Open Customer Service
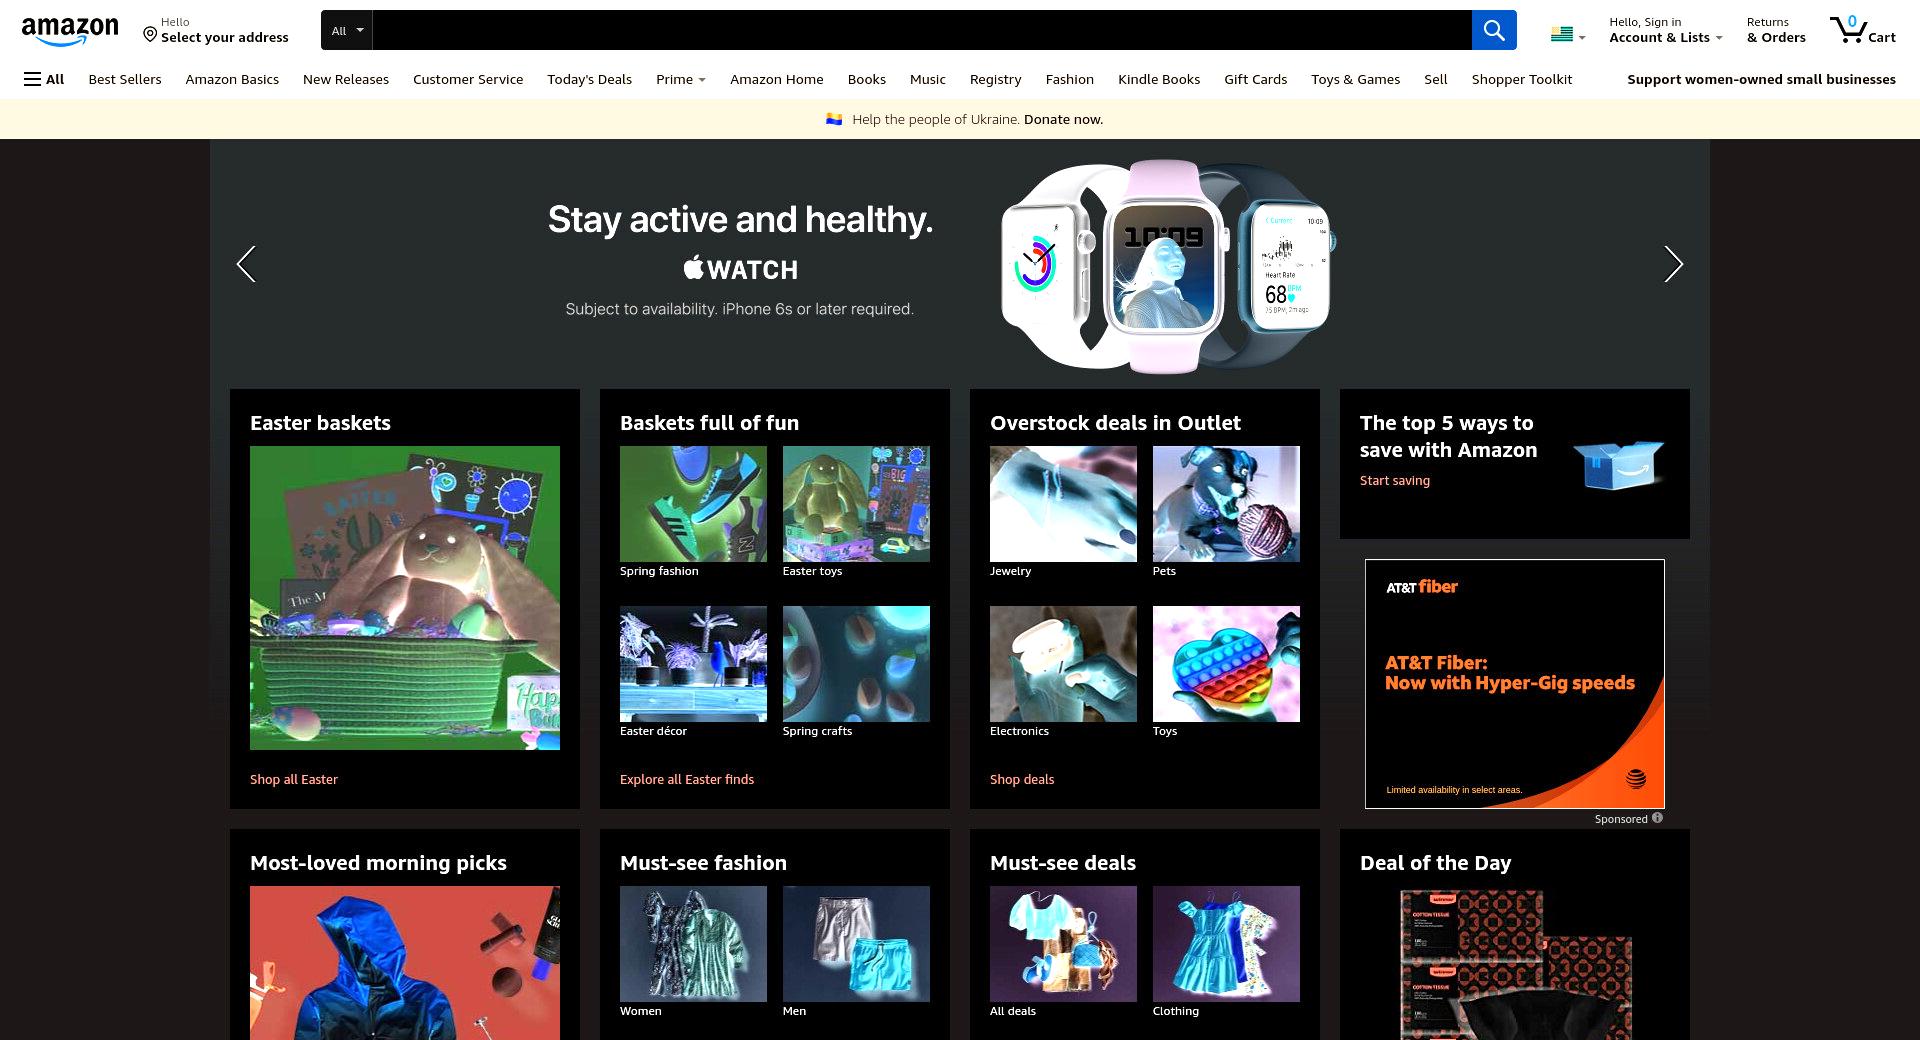Viewport: 1920px width, 1040px height. click(468, 79)
